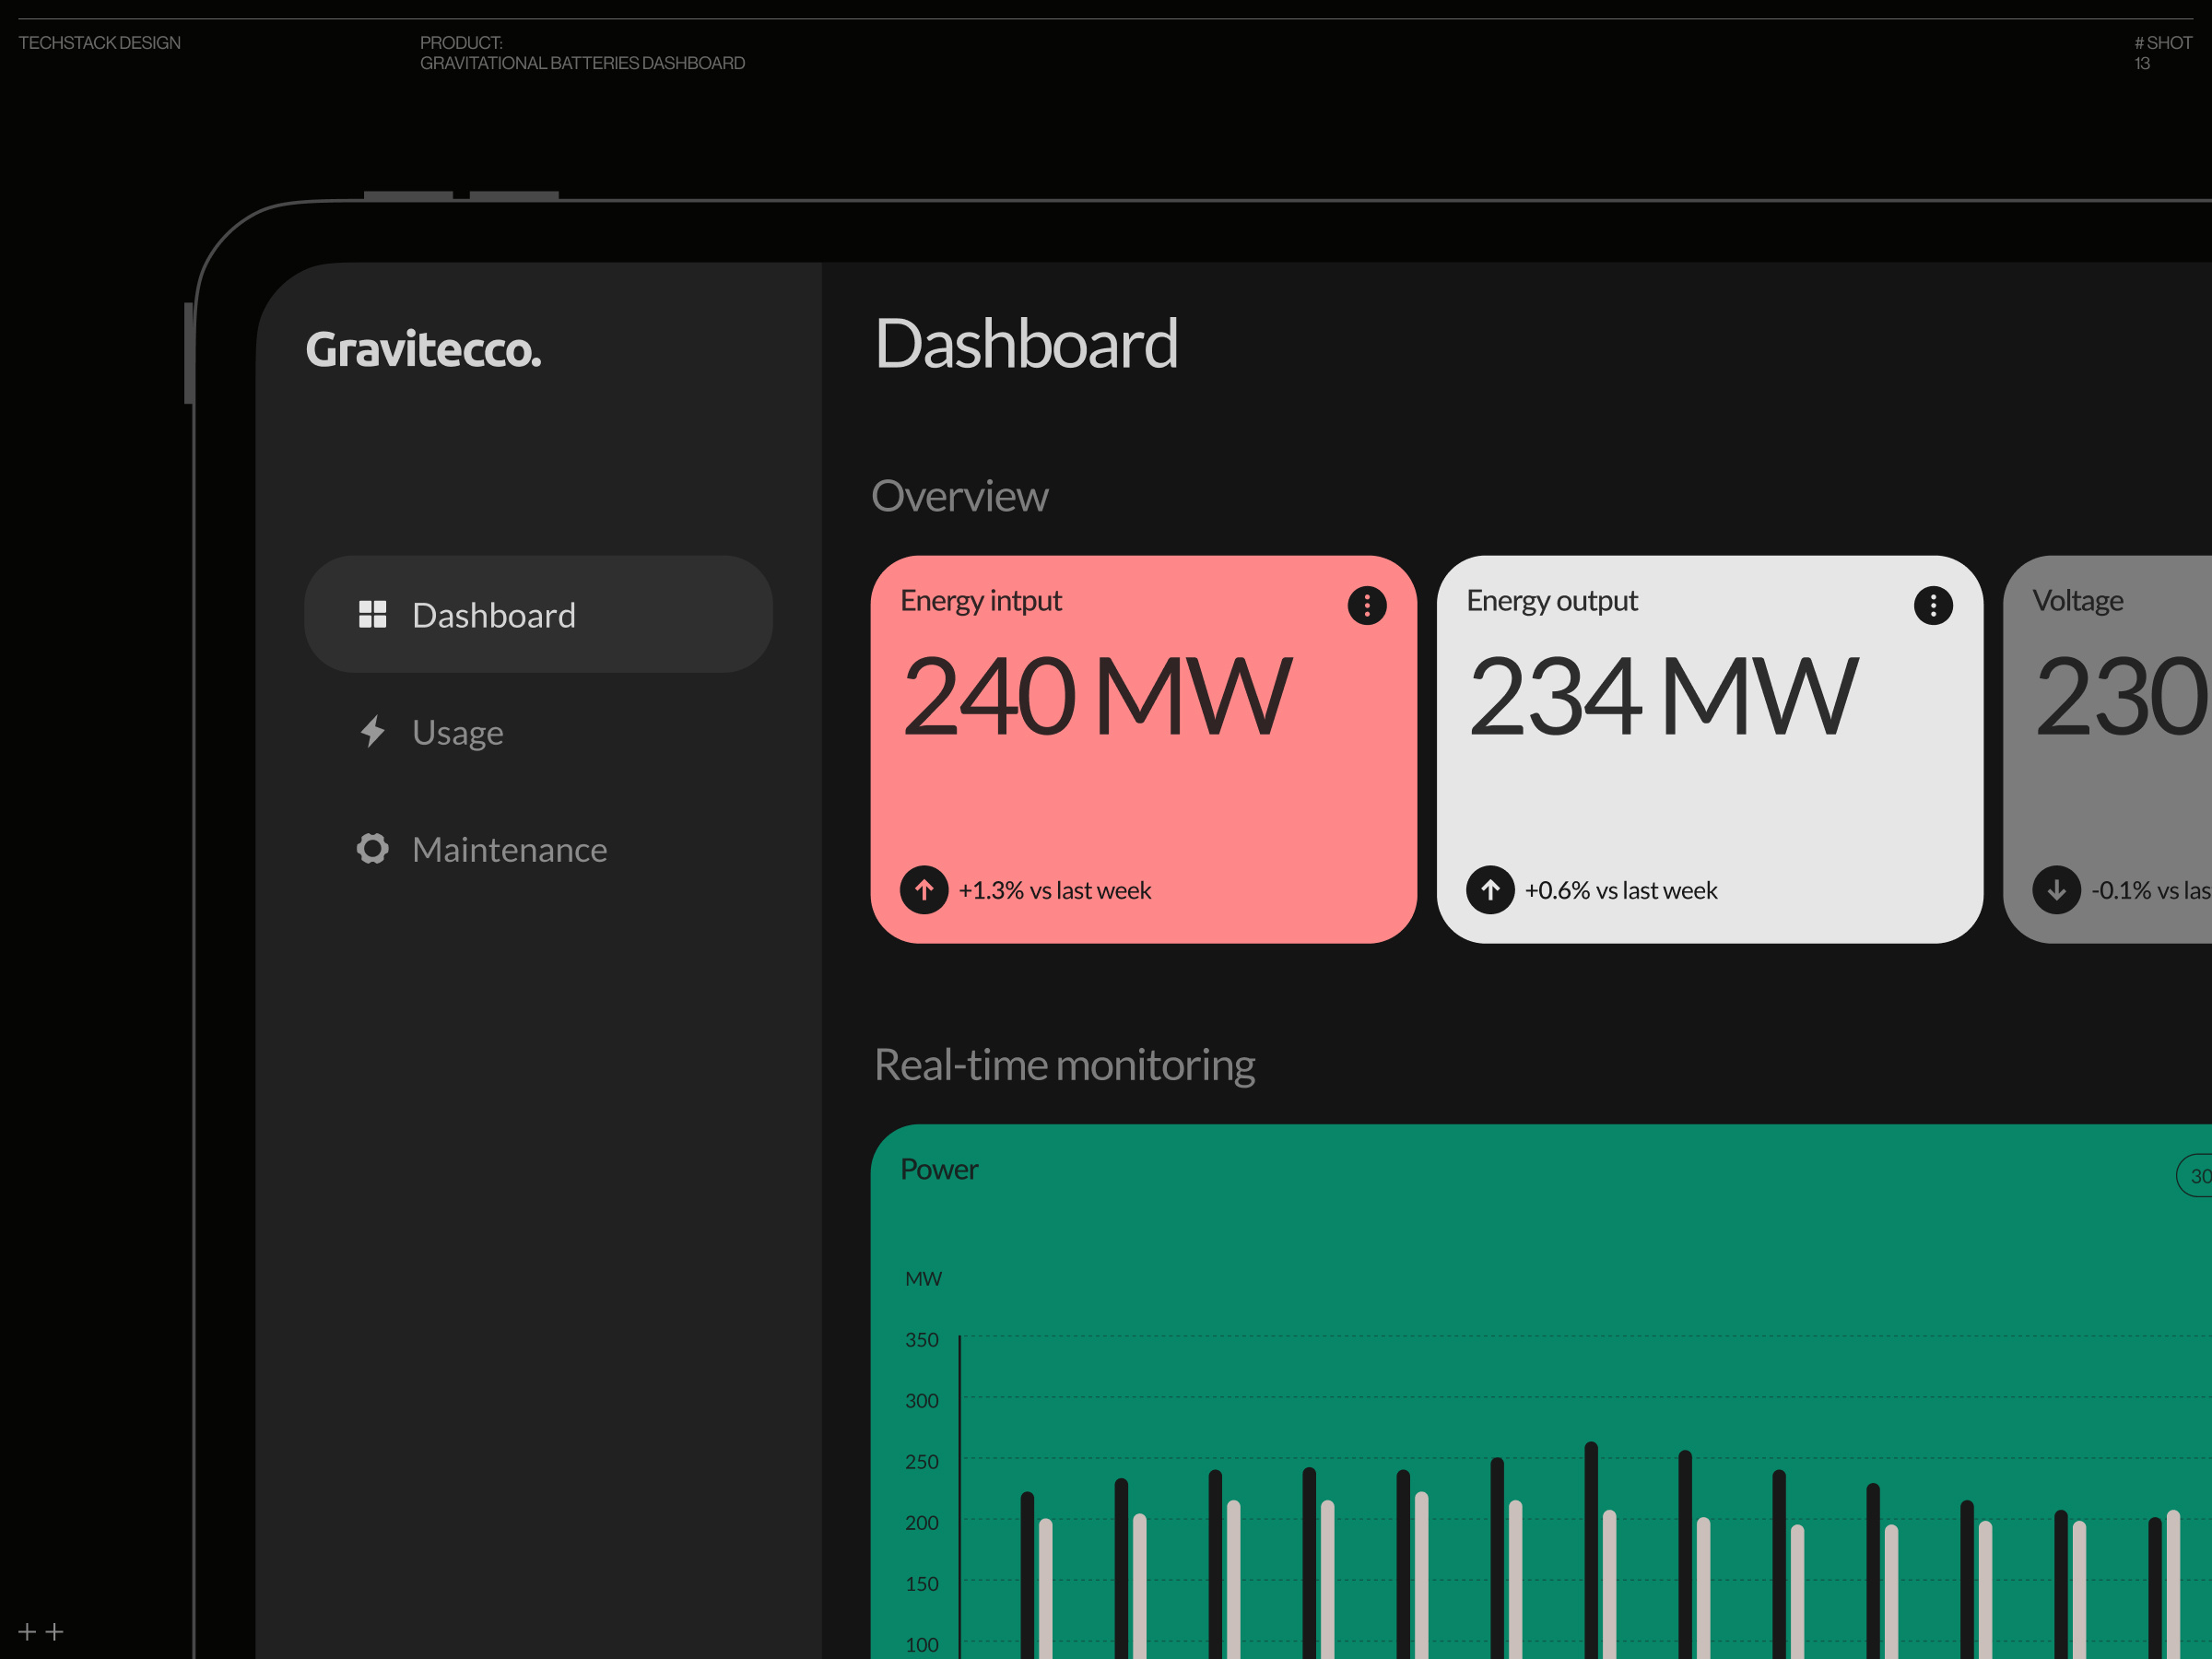This screenshot has height=1659, width=2212.
Task: Expand options for the Voltage card
Action: click(2205, 605)
